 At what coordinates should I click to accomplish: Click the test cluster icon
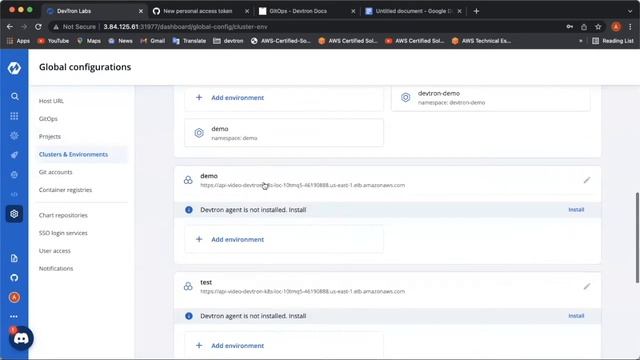pyautogui.click(x=188, y=287)
